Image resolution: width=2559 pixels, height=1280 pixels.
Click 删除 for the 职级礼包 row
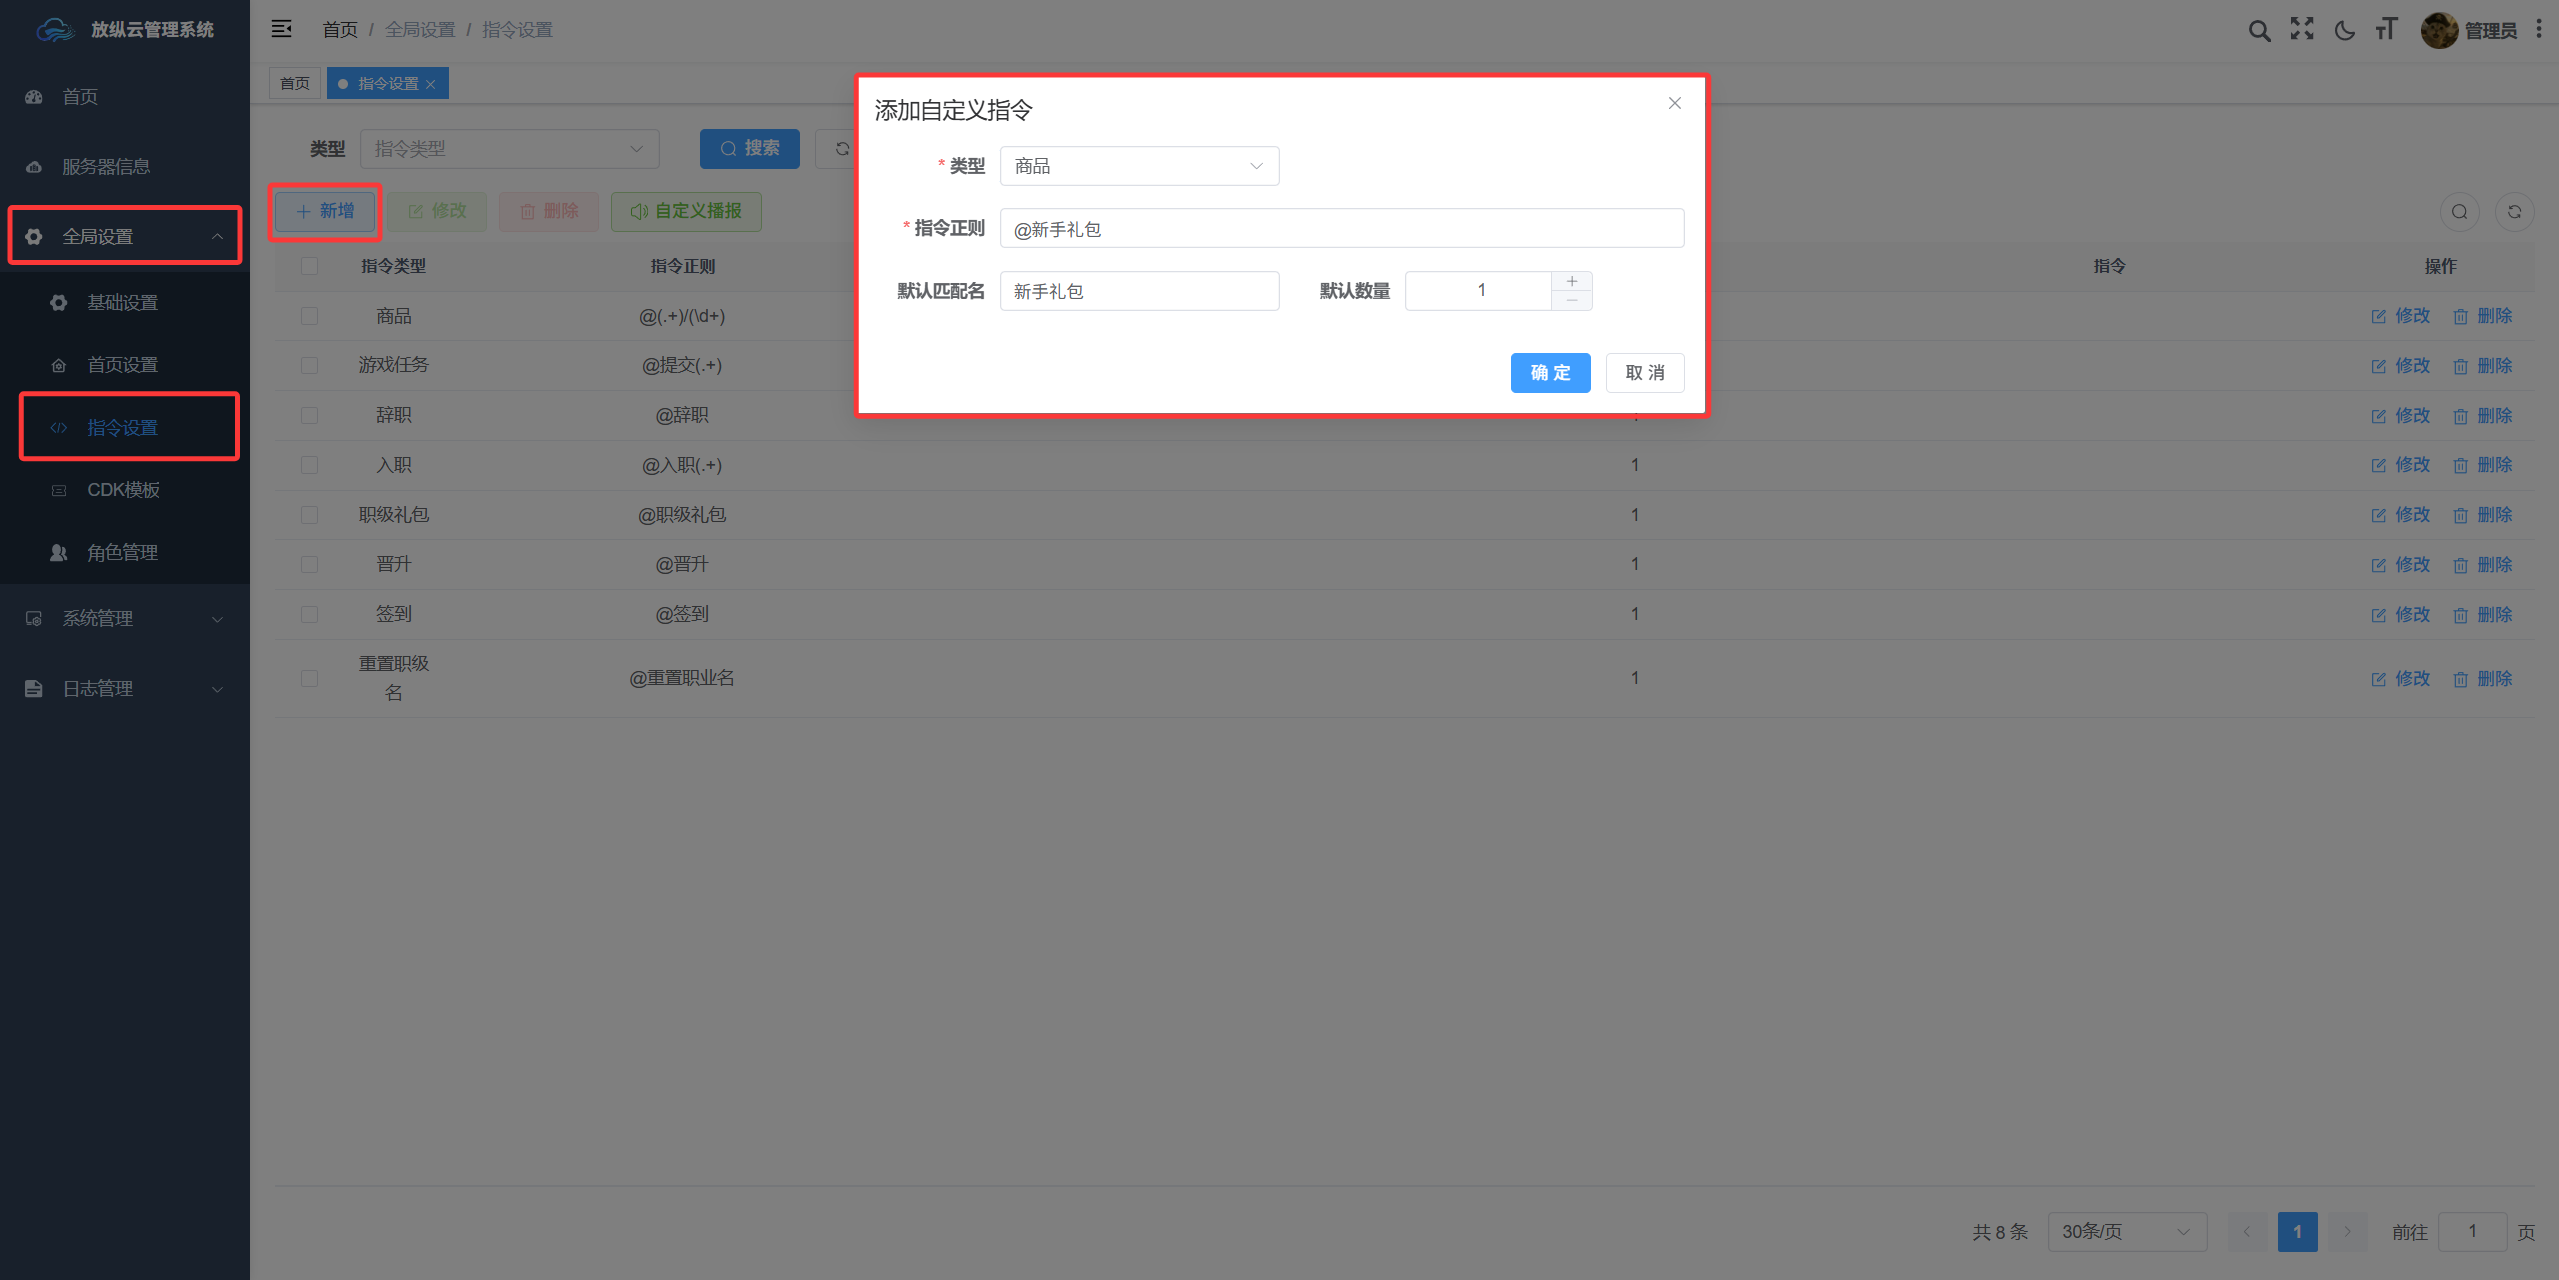coord(2482,515)
